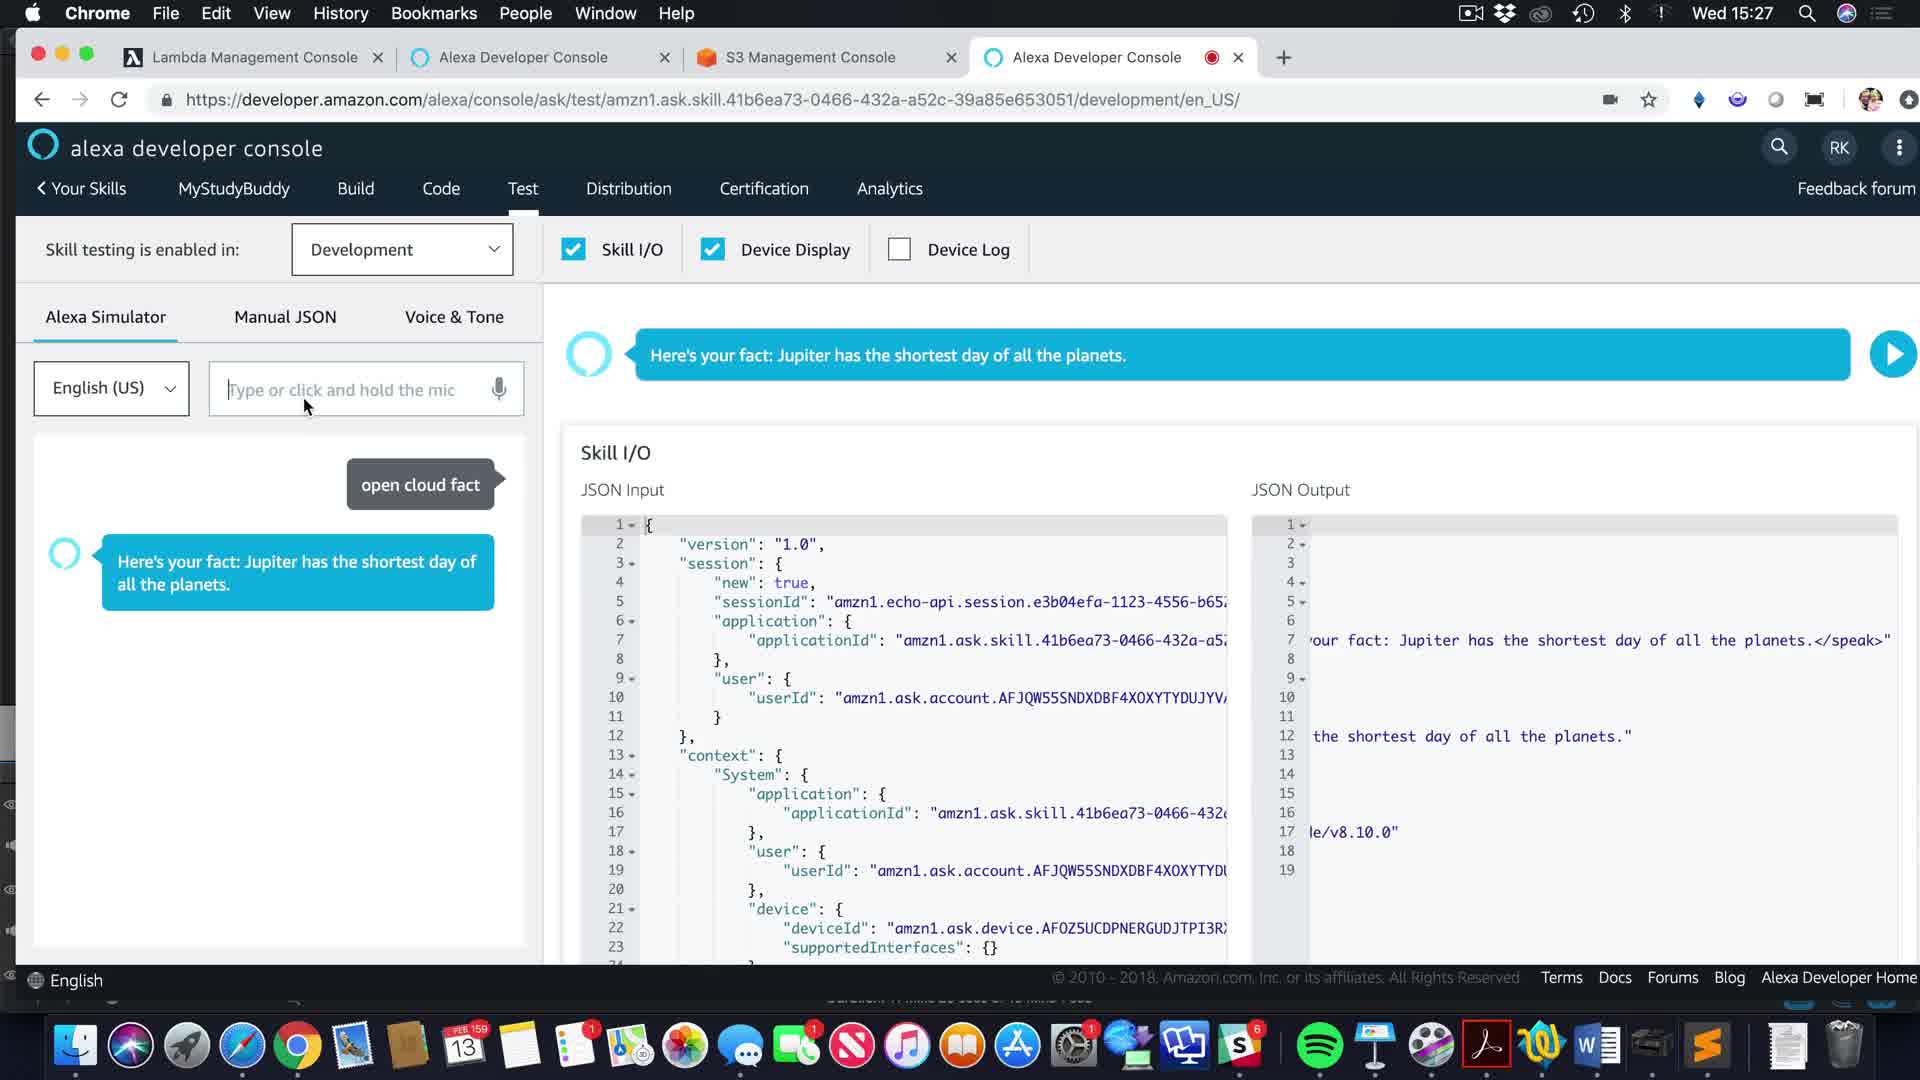This screenshot has width=1920, height=1080.
Task: Click the search magnifier in the console header
Action: pyautogui.click(x=1779, y=147)
